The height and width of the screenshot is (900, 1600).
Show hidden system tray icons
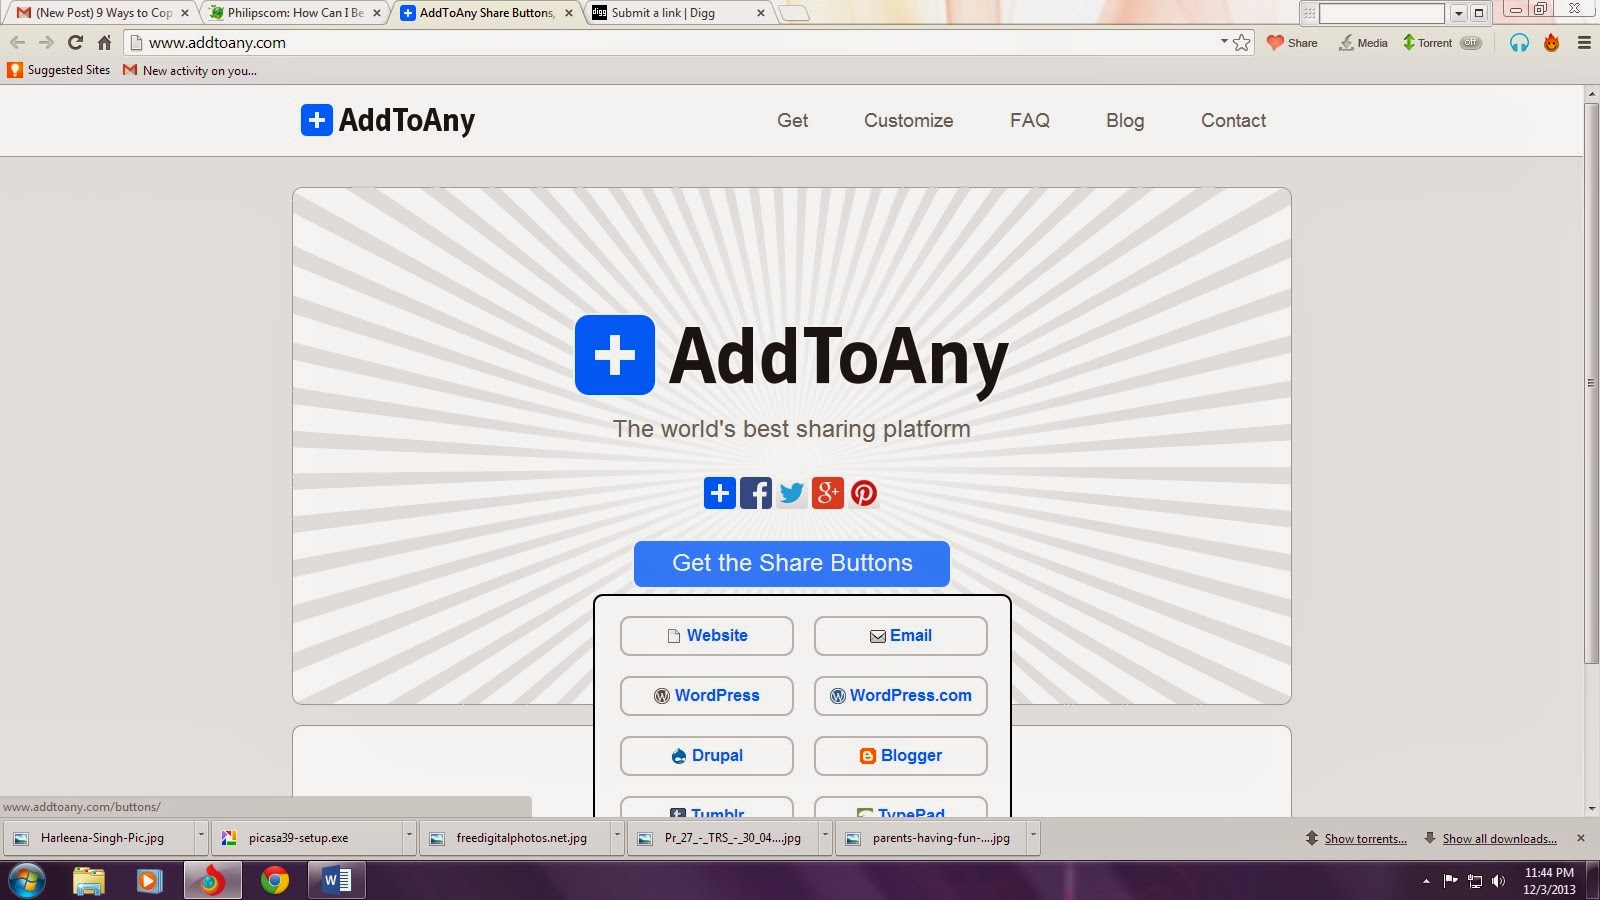tap(1426, 881)
